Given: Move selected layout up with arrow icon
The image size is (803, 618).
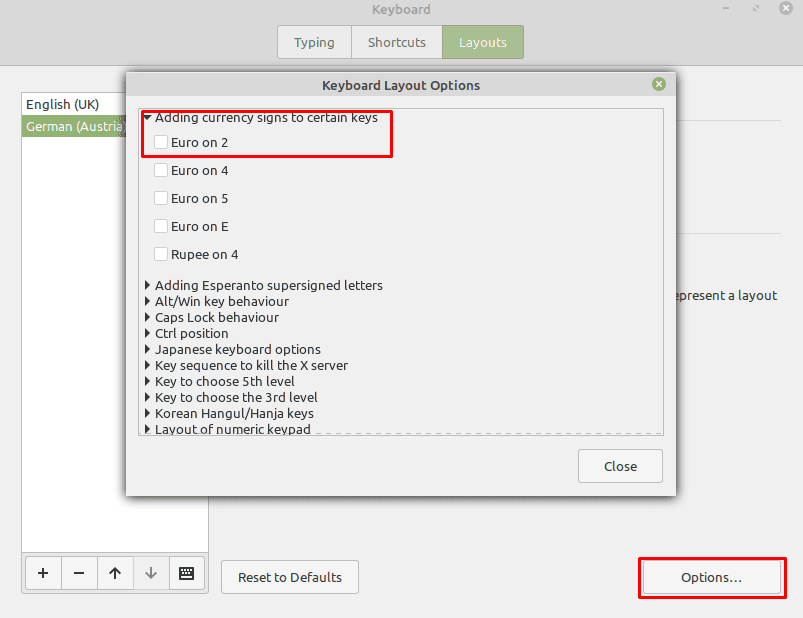Looking at the screenshot, I should point(115,573).
